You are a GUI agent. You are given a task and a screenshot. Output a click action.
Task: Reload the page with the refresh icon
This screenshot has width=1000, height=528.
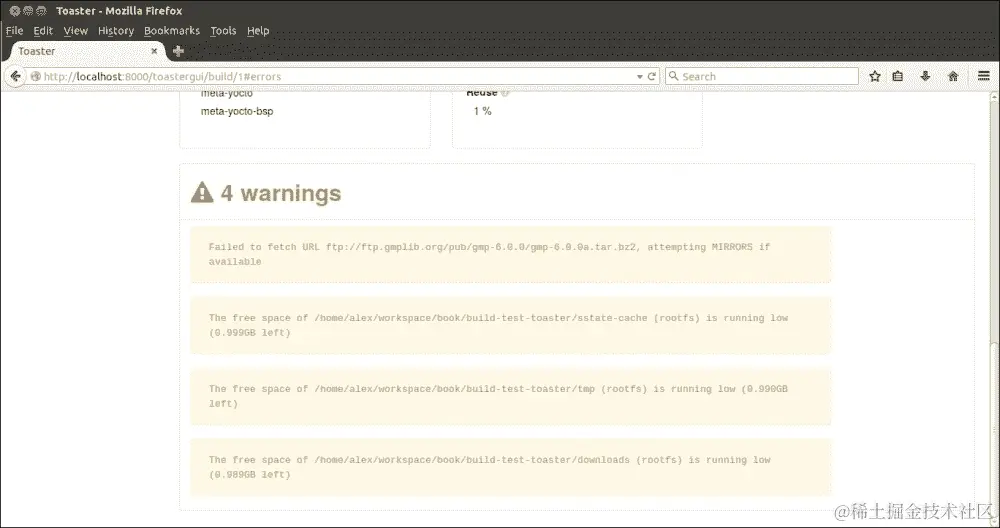(x=652, y=77)
